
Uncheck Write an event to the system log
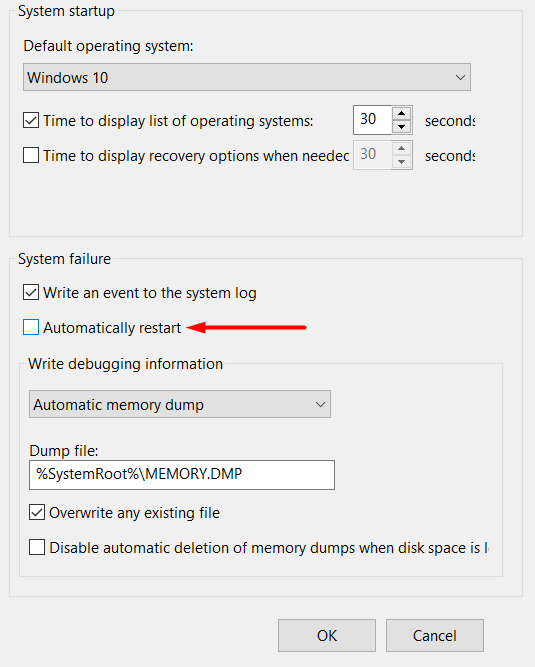point(31,293)
